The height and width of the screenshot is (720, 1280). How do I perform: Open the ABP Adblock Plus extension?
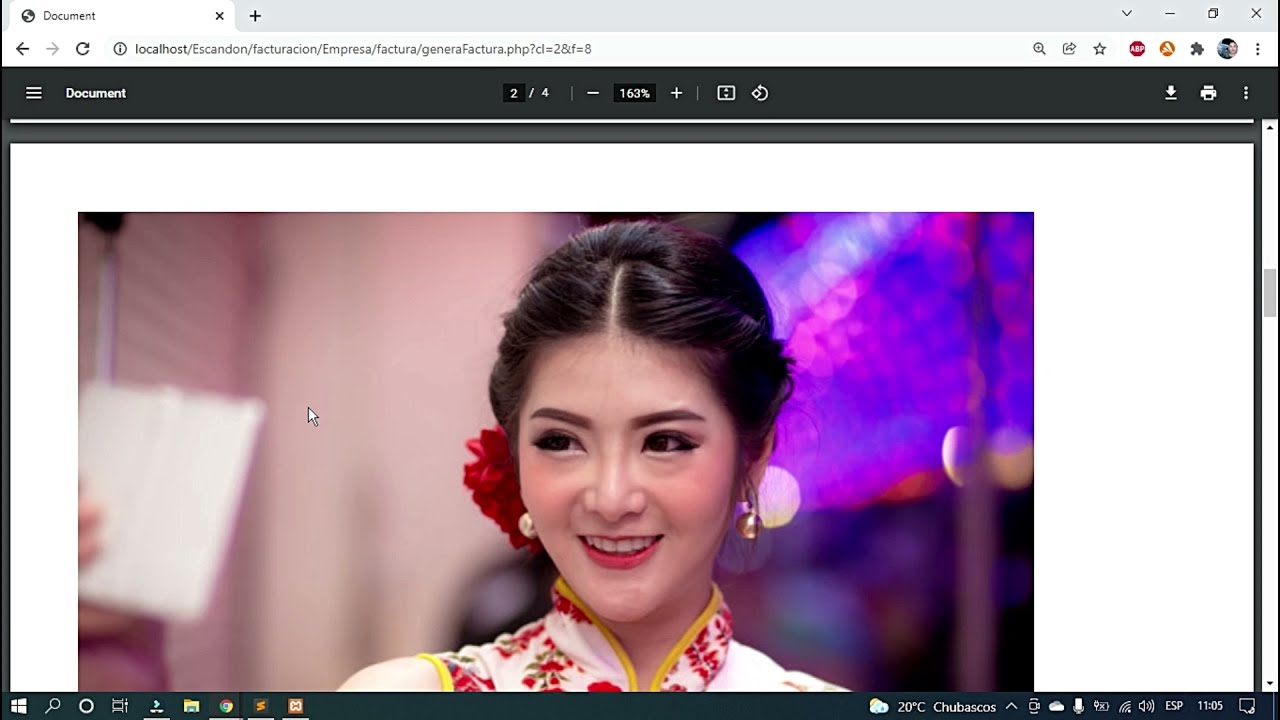pos(1137,48)
